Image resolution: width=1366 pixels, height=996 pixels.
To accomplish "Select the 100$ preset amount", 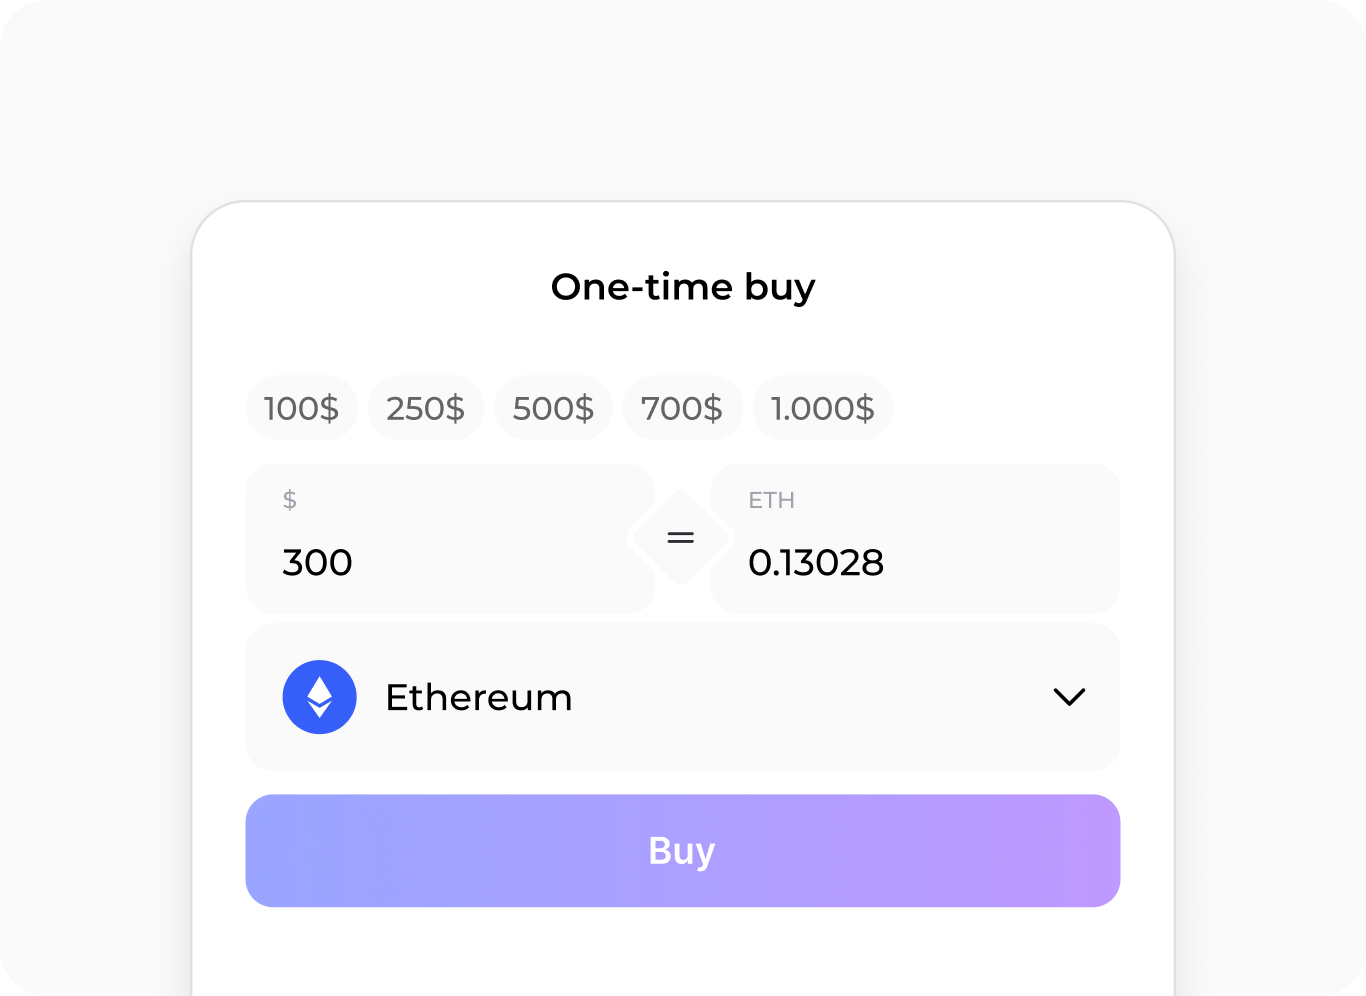I will tap(302, 408).
